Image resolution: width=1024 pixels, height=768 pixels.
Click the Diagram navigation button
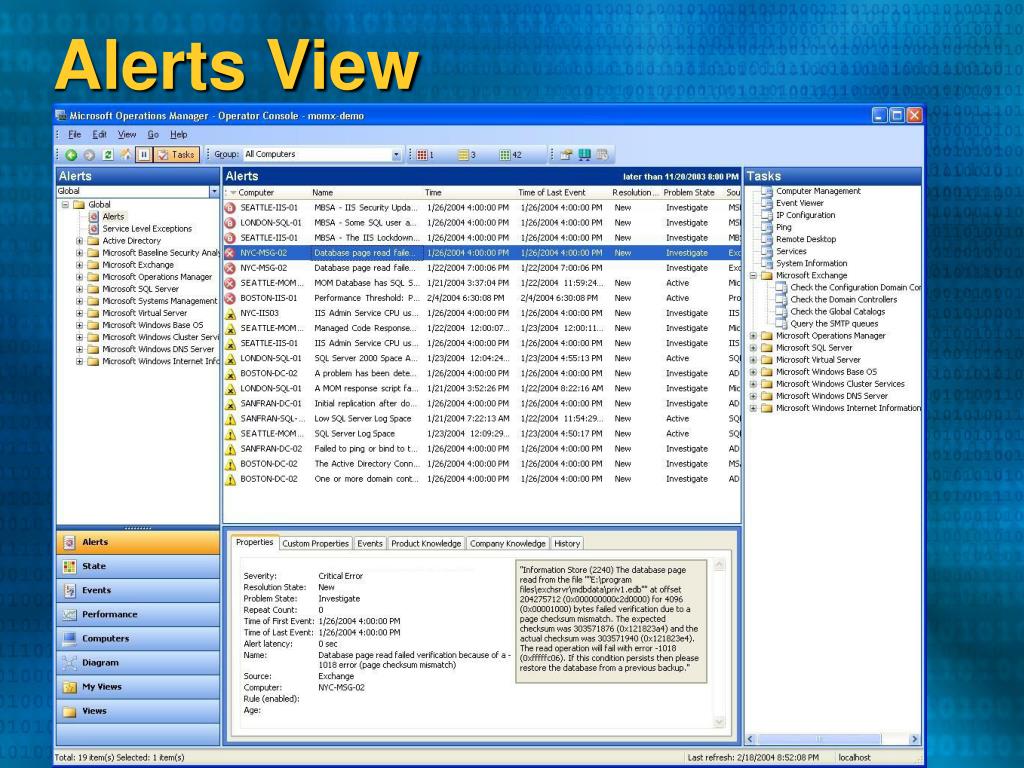[138, 663]
